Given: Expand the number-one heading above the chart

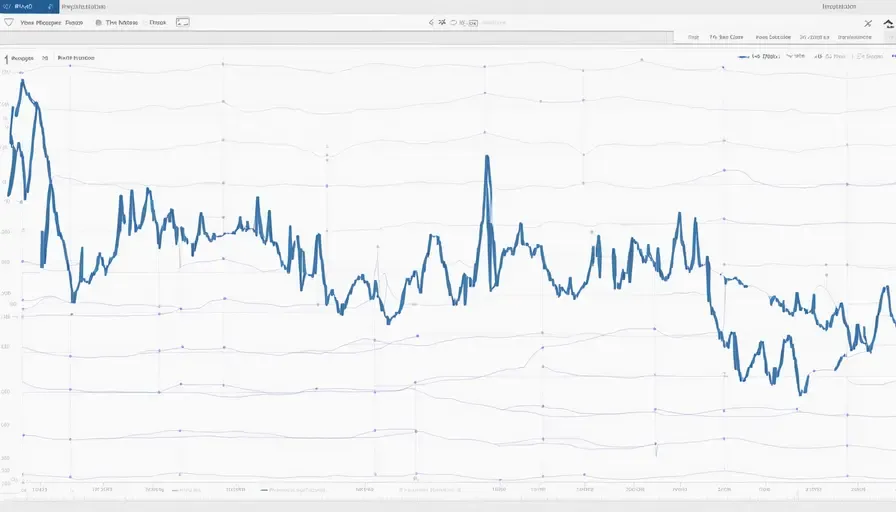Looking at the screenshot, I should [19, 58].
